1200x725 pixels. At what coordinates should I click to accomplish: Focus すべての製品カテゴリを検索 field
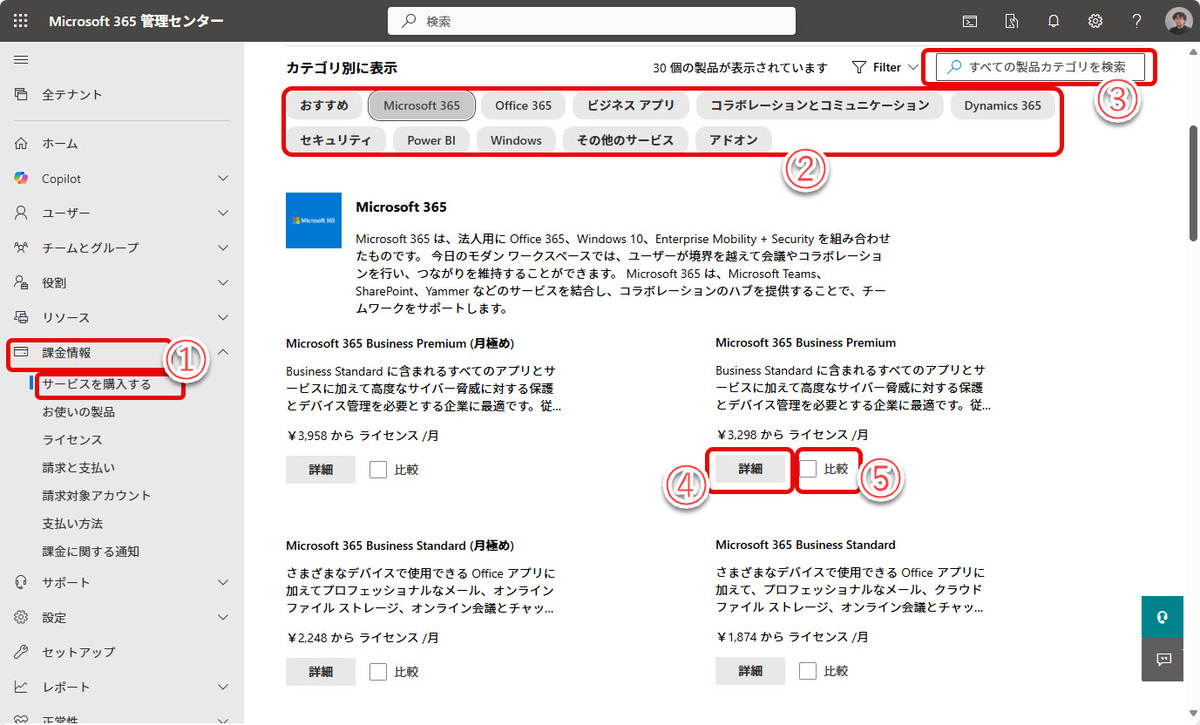[x=1040, y=67]
